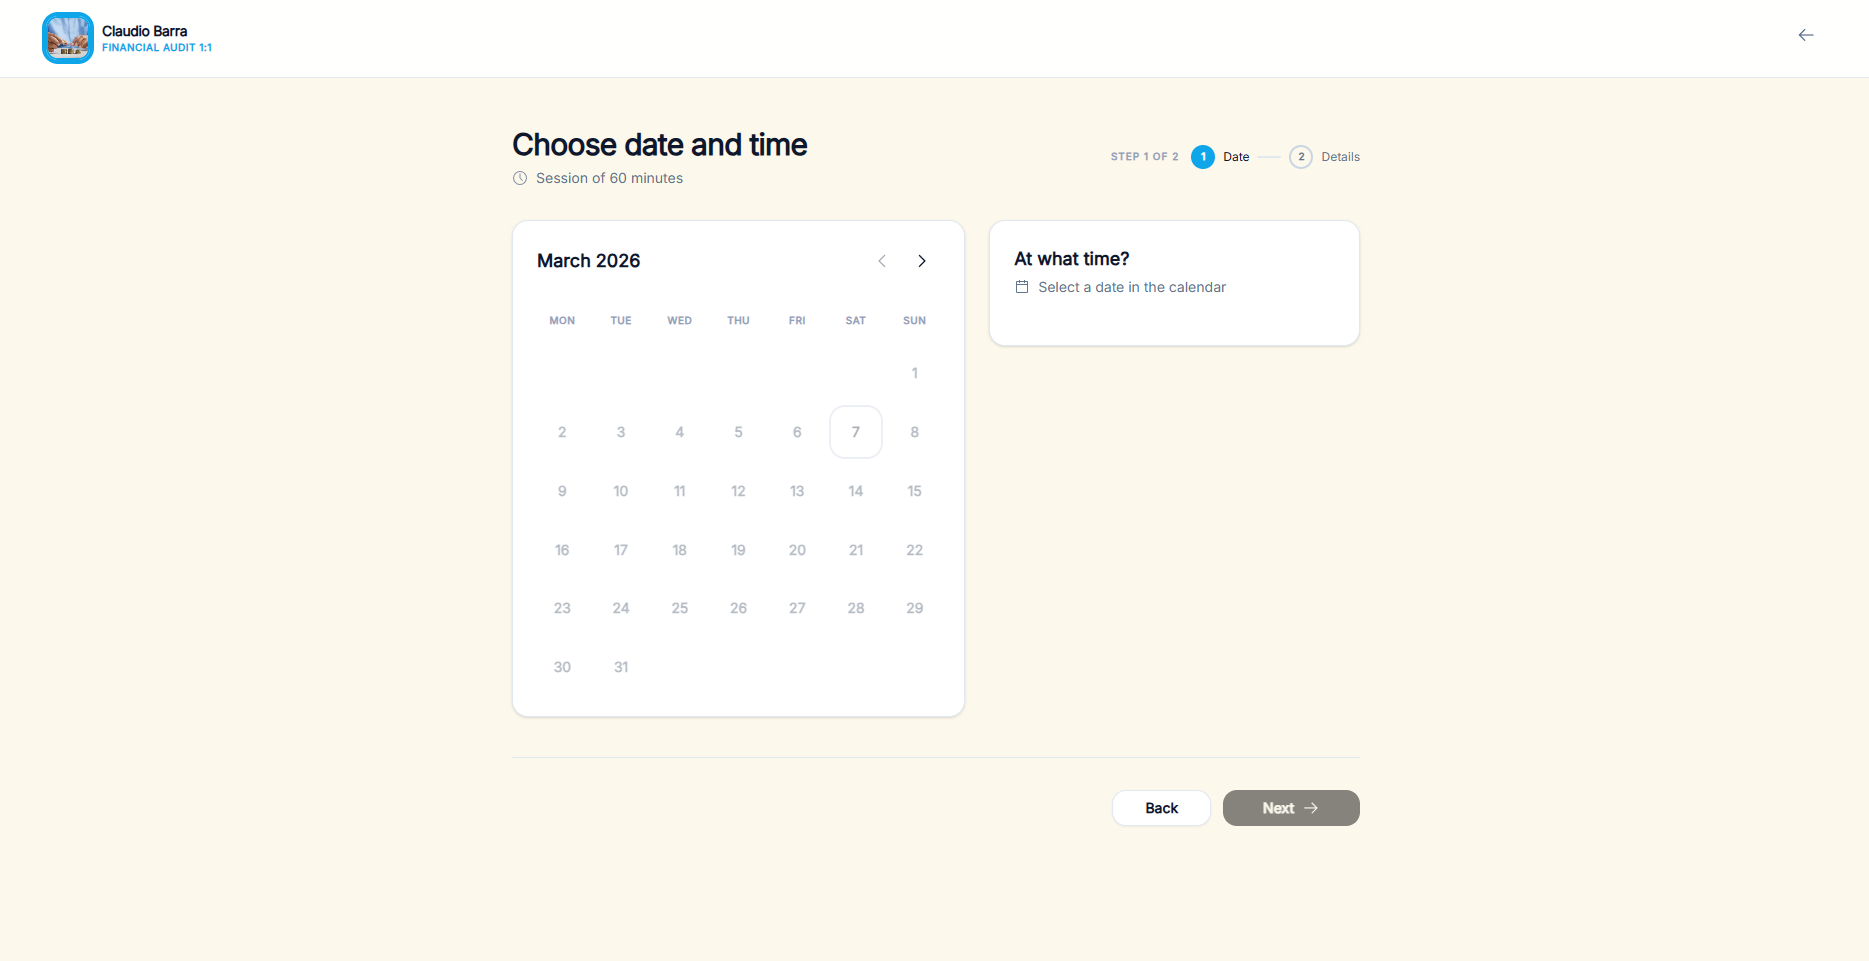The width and height of the screenshot is (1869, 961).
Task: Select March 31 on the calendar
Action: (621, 666)
